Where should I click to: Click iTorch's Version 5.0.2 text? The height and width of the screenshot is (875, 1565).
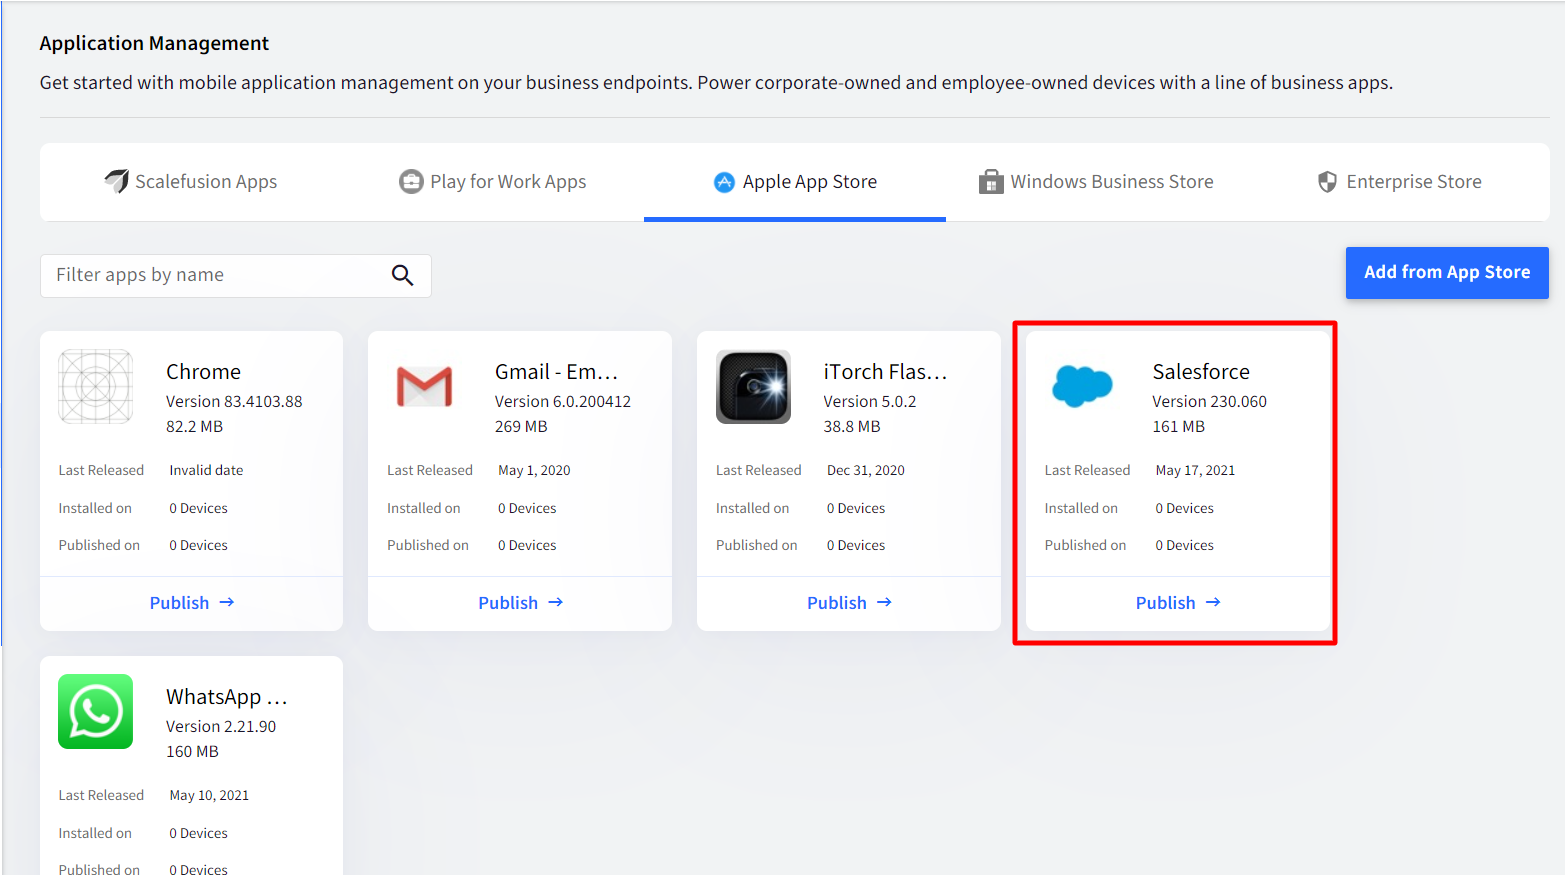(870, 401)
